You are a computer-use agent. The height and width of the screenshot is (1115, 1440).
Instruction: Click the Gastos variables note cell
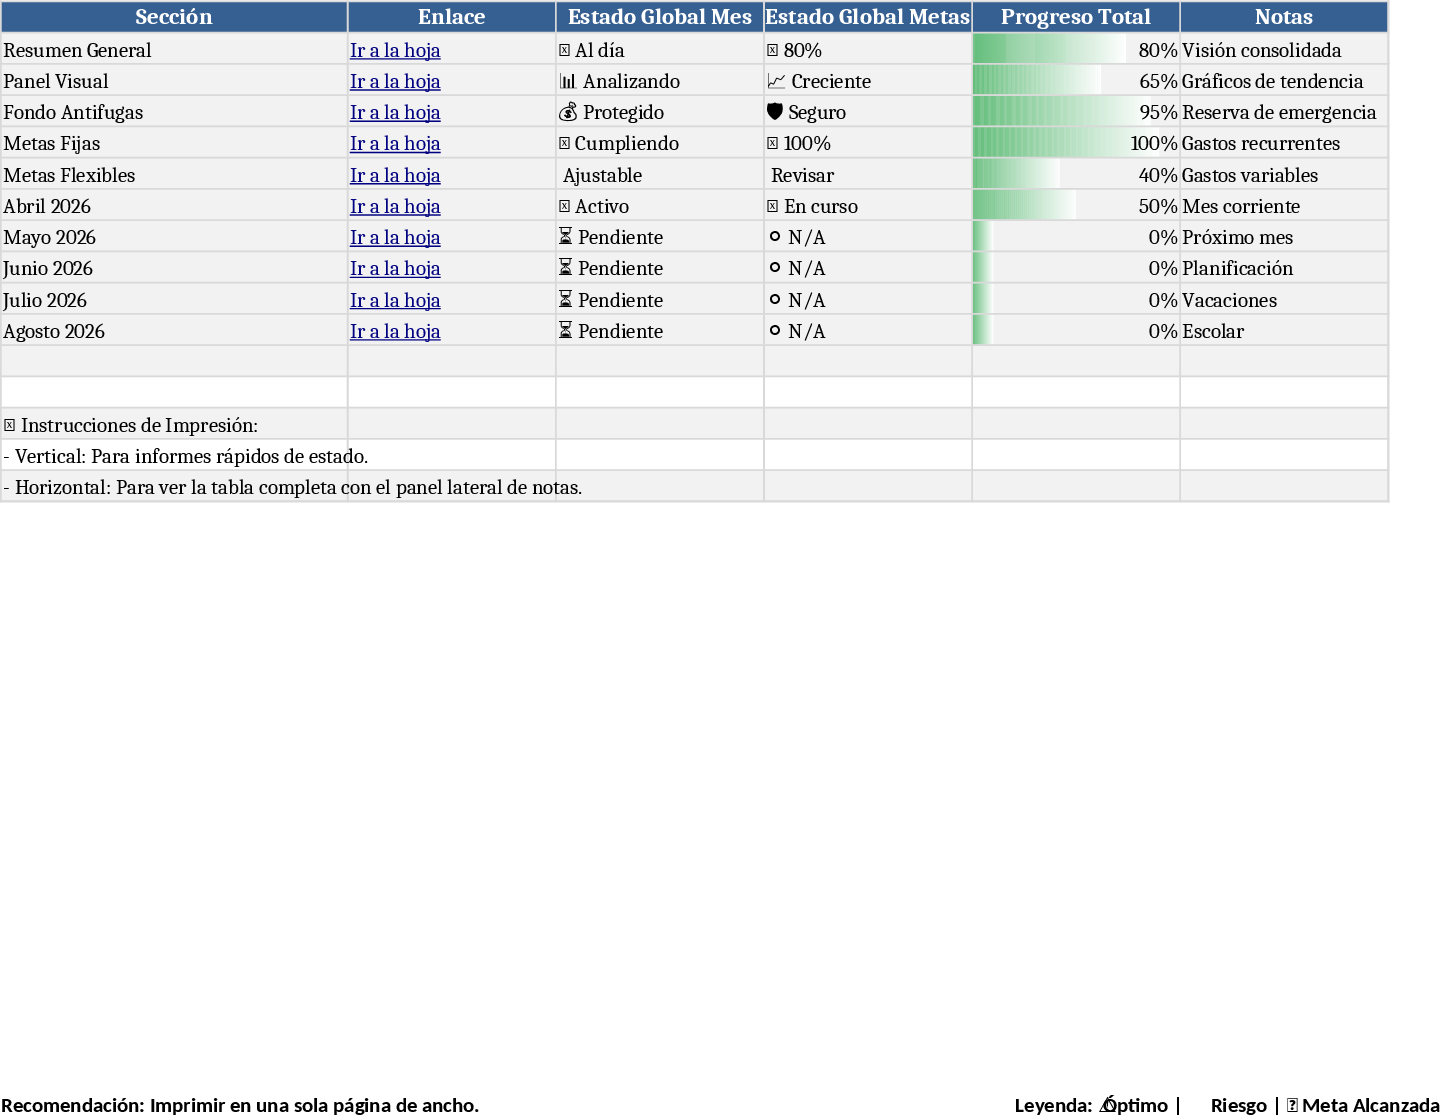pyautogui.click(x=1250, y=175)
